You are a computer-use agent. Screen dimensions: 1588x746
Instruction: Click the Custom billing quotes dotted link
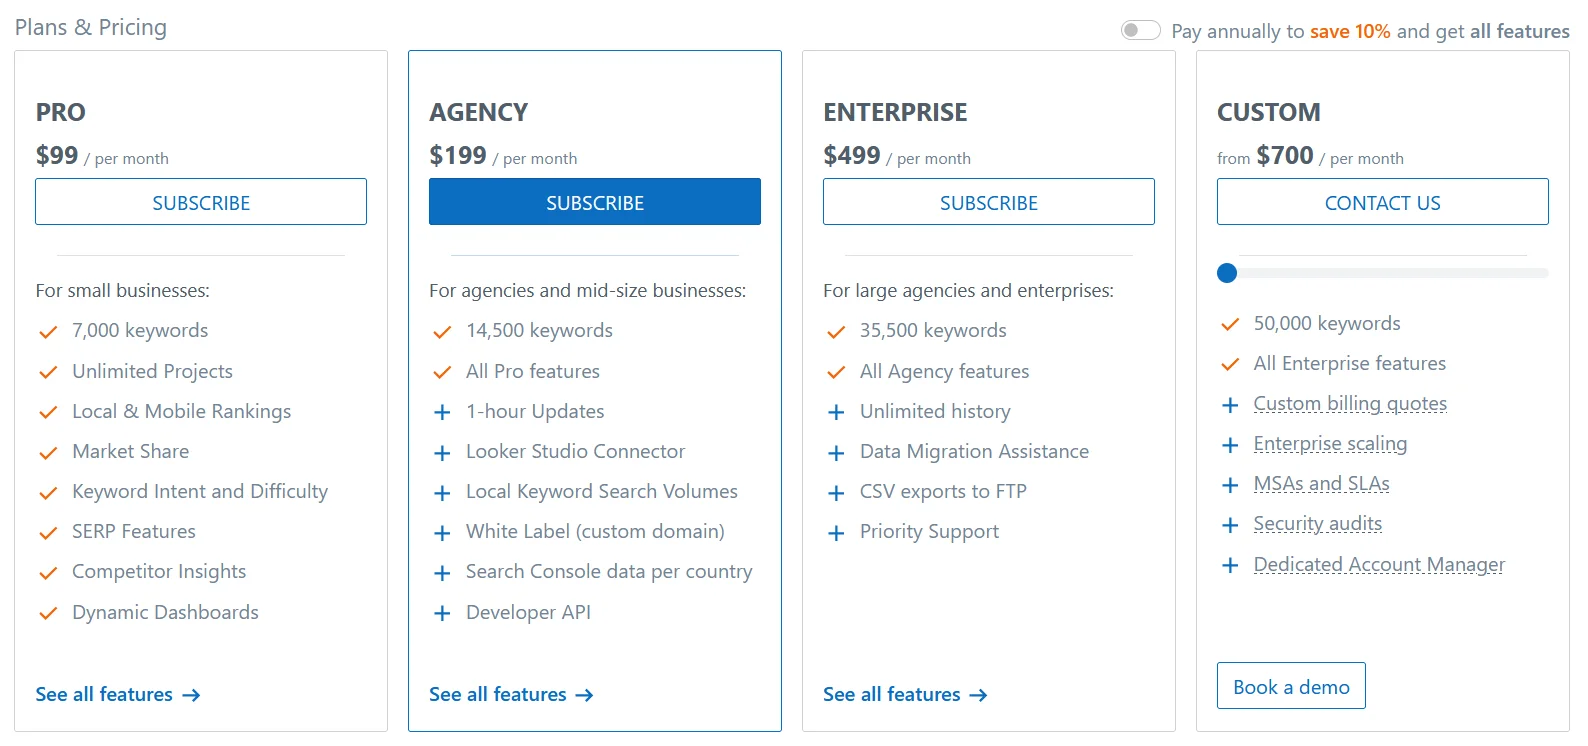tap(1350, 403)
